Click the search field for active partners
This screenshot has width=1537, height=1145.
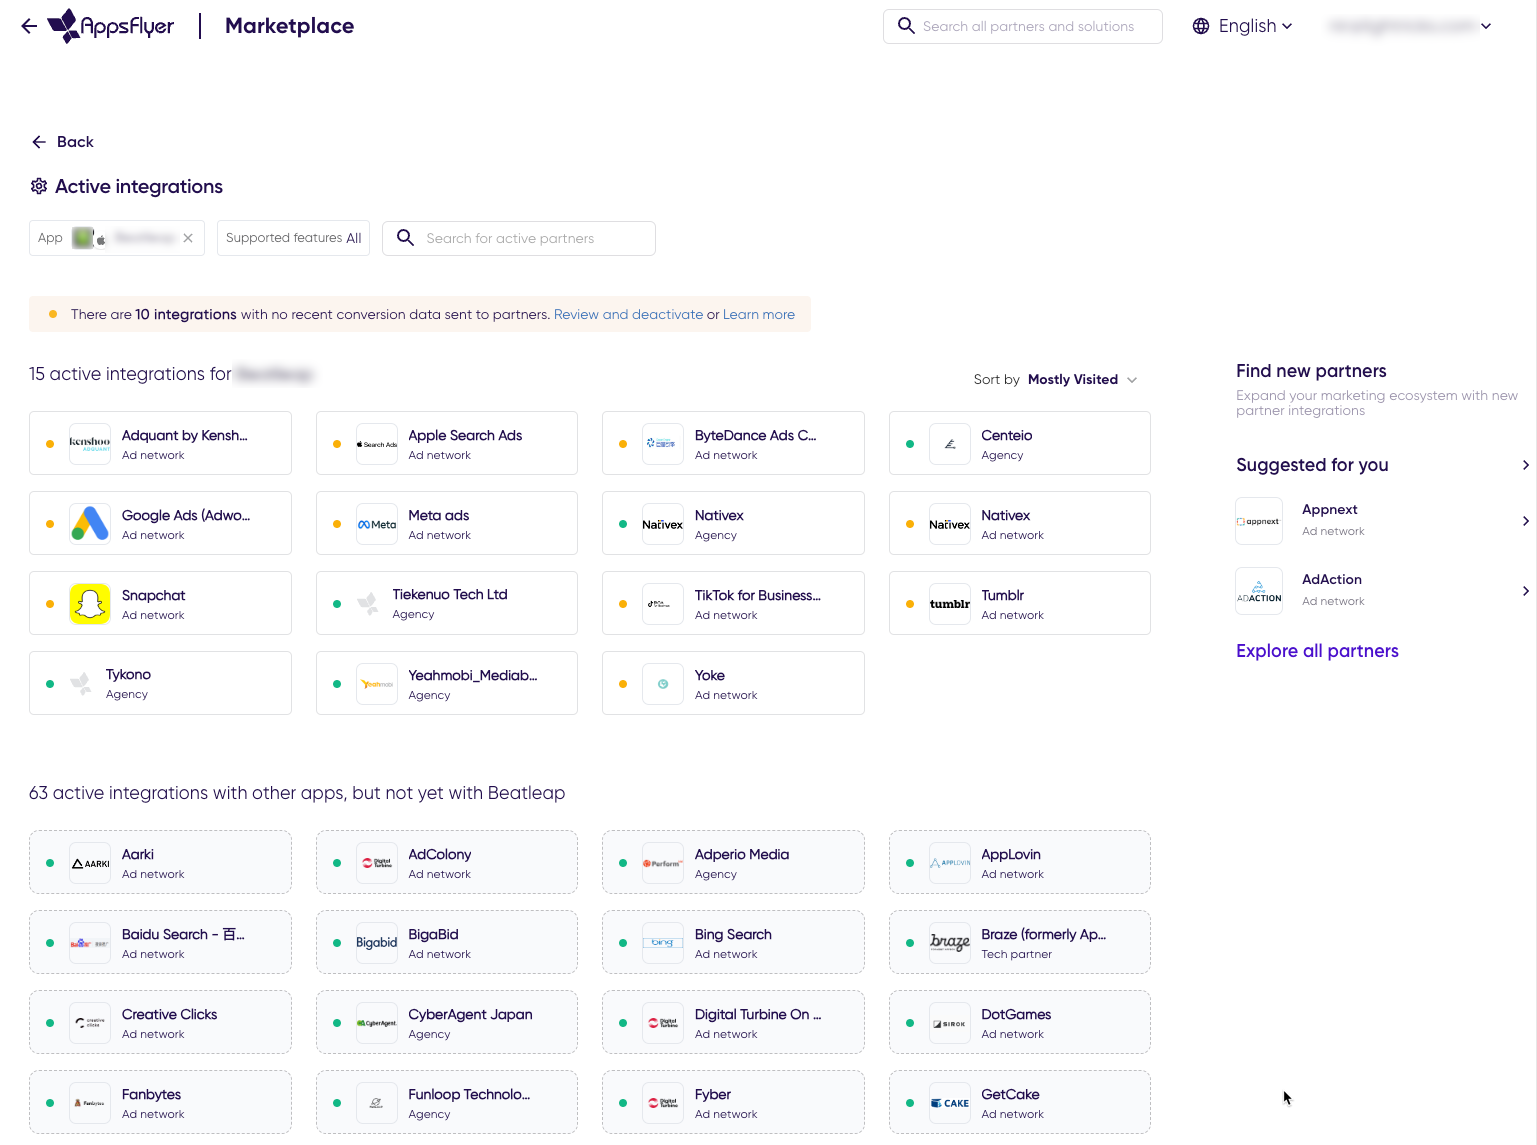pyautogui.click(x=519, y=238)
